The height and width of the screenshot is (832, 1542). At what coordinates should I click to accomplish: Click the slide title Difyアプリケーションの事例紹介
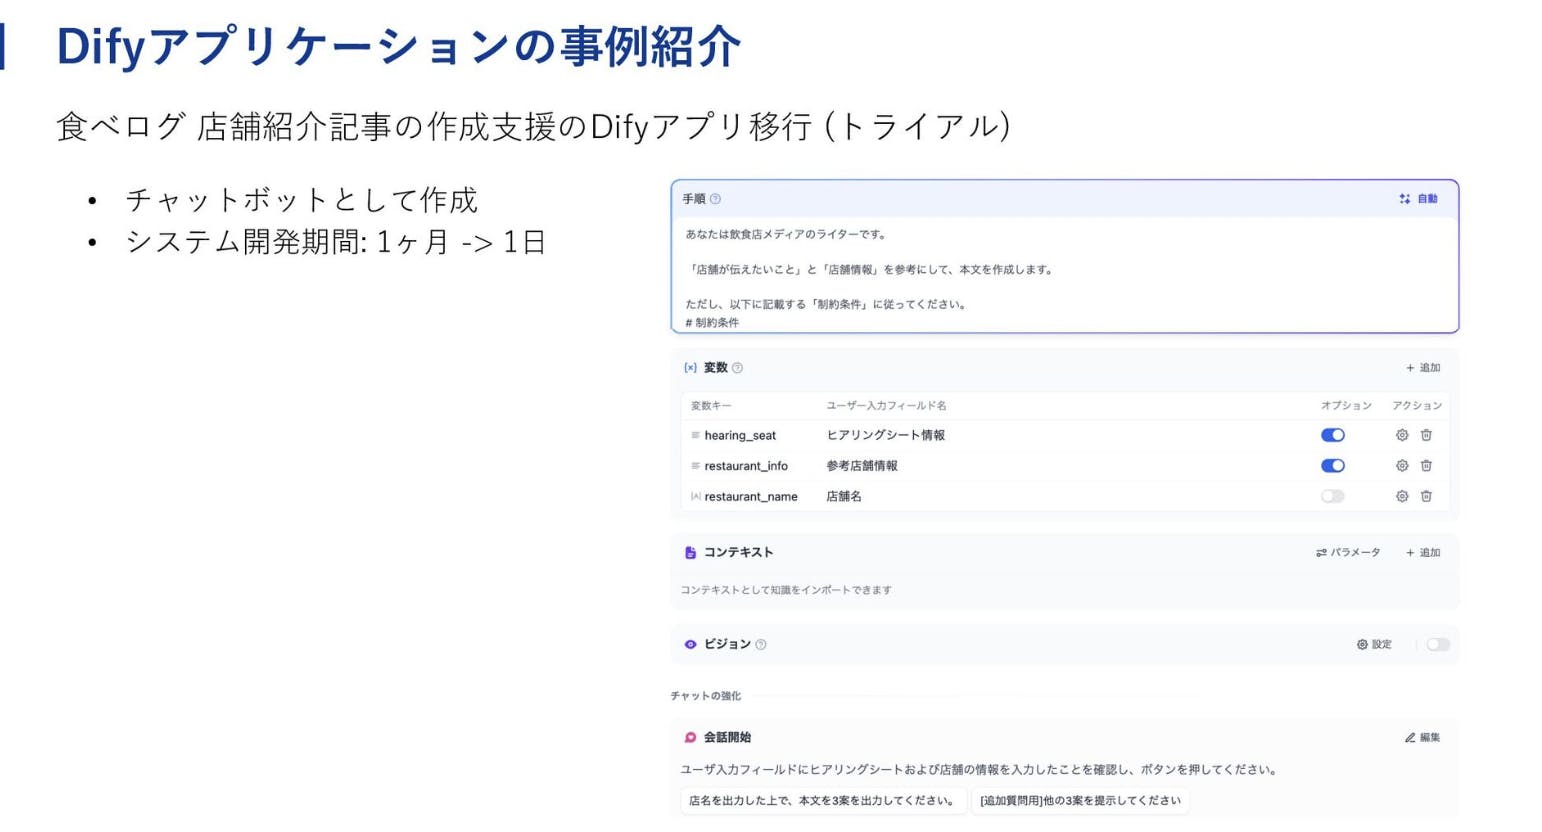pyautogui.click(x=399, y=47)
